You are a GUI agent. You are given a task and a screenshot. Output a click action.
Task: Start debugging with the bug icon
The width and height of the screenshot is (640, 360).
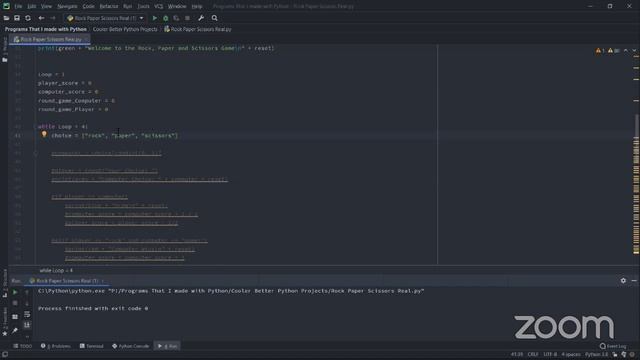tap(166, 18)
